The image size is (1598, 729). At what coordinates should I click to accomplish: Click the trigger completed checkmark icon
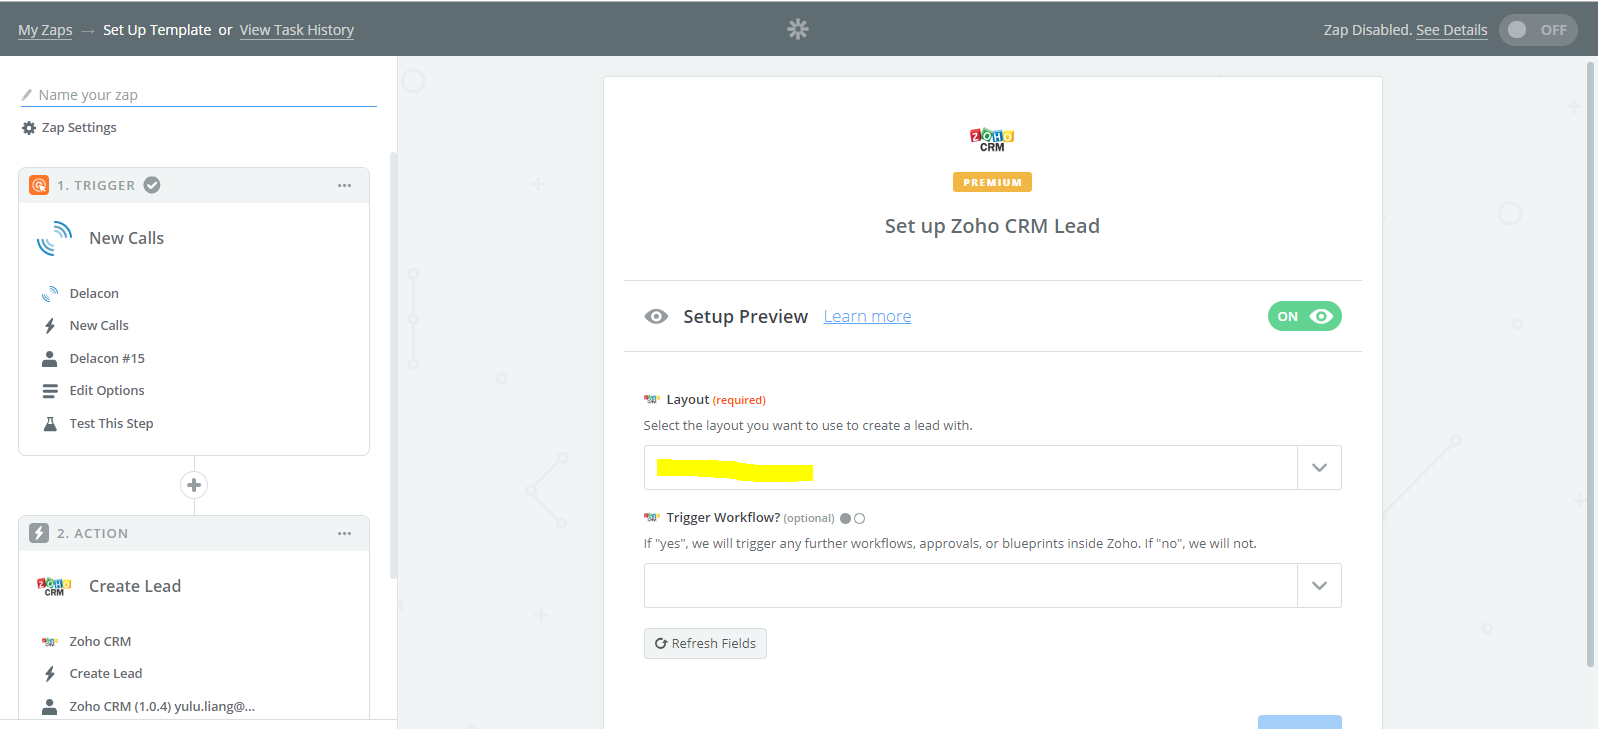tap(152, 185)
